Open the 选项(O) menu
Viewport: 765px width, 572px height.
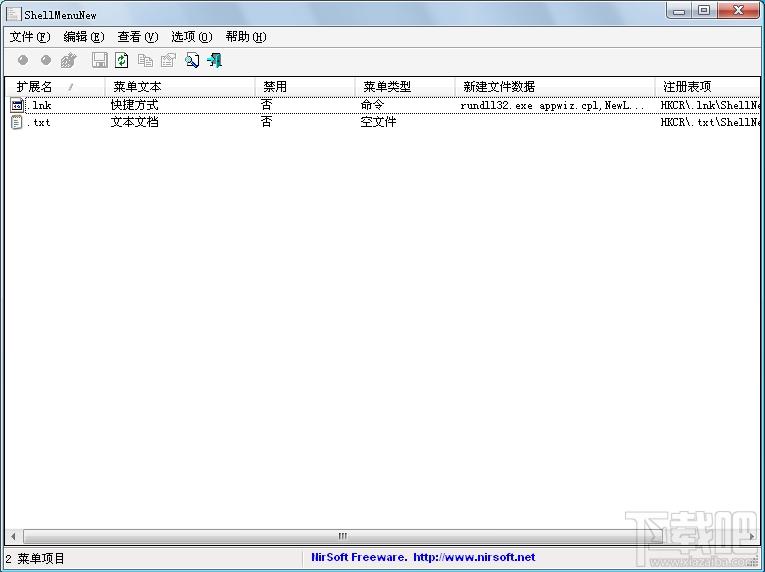tap(192, 37)
